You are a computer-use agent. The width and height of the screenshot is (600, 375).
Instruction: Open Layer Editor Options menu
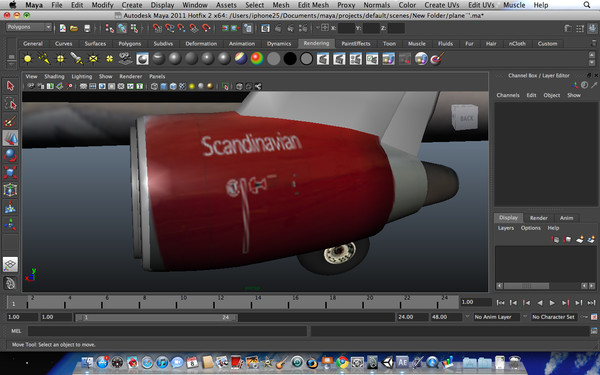pos(530,228)
